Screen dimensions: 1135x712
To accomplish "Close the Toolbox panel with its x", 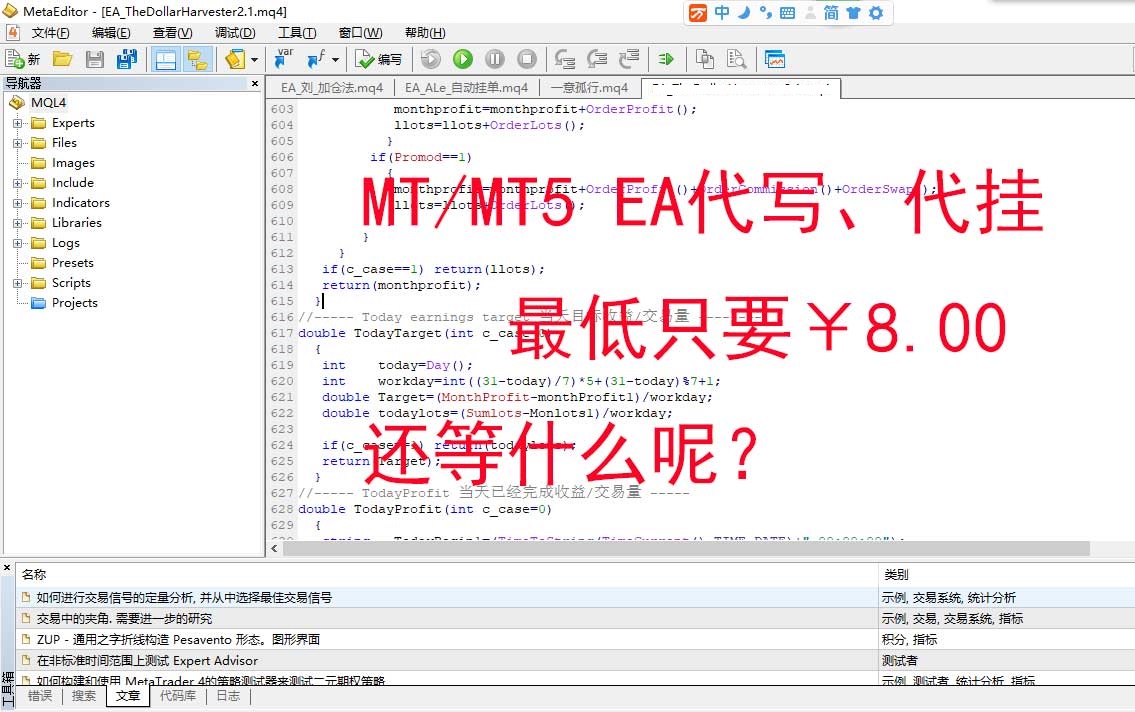I will (x=7, y=568).
